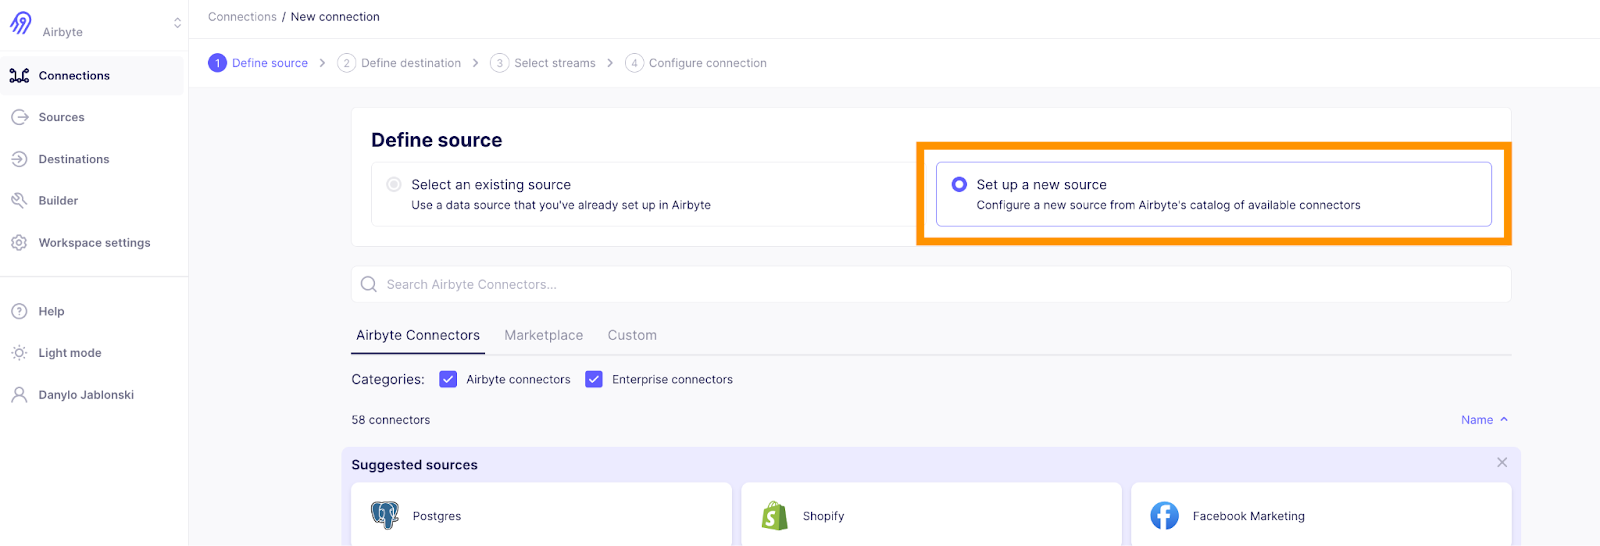The image size is (1600, 546).
Task: Uncheck the Airbyte connectors checkbox
Action: 448,380
